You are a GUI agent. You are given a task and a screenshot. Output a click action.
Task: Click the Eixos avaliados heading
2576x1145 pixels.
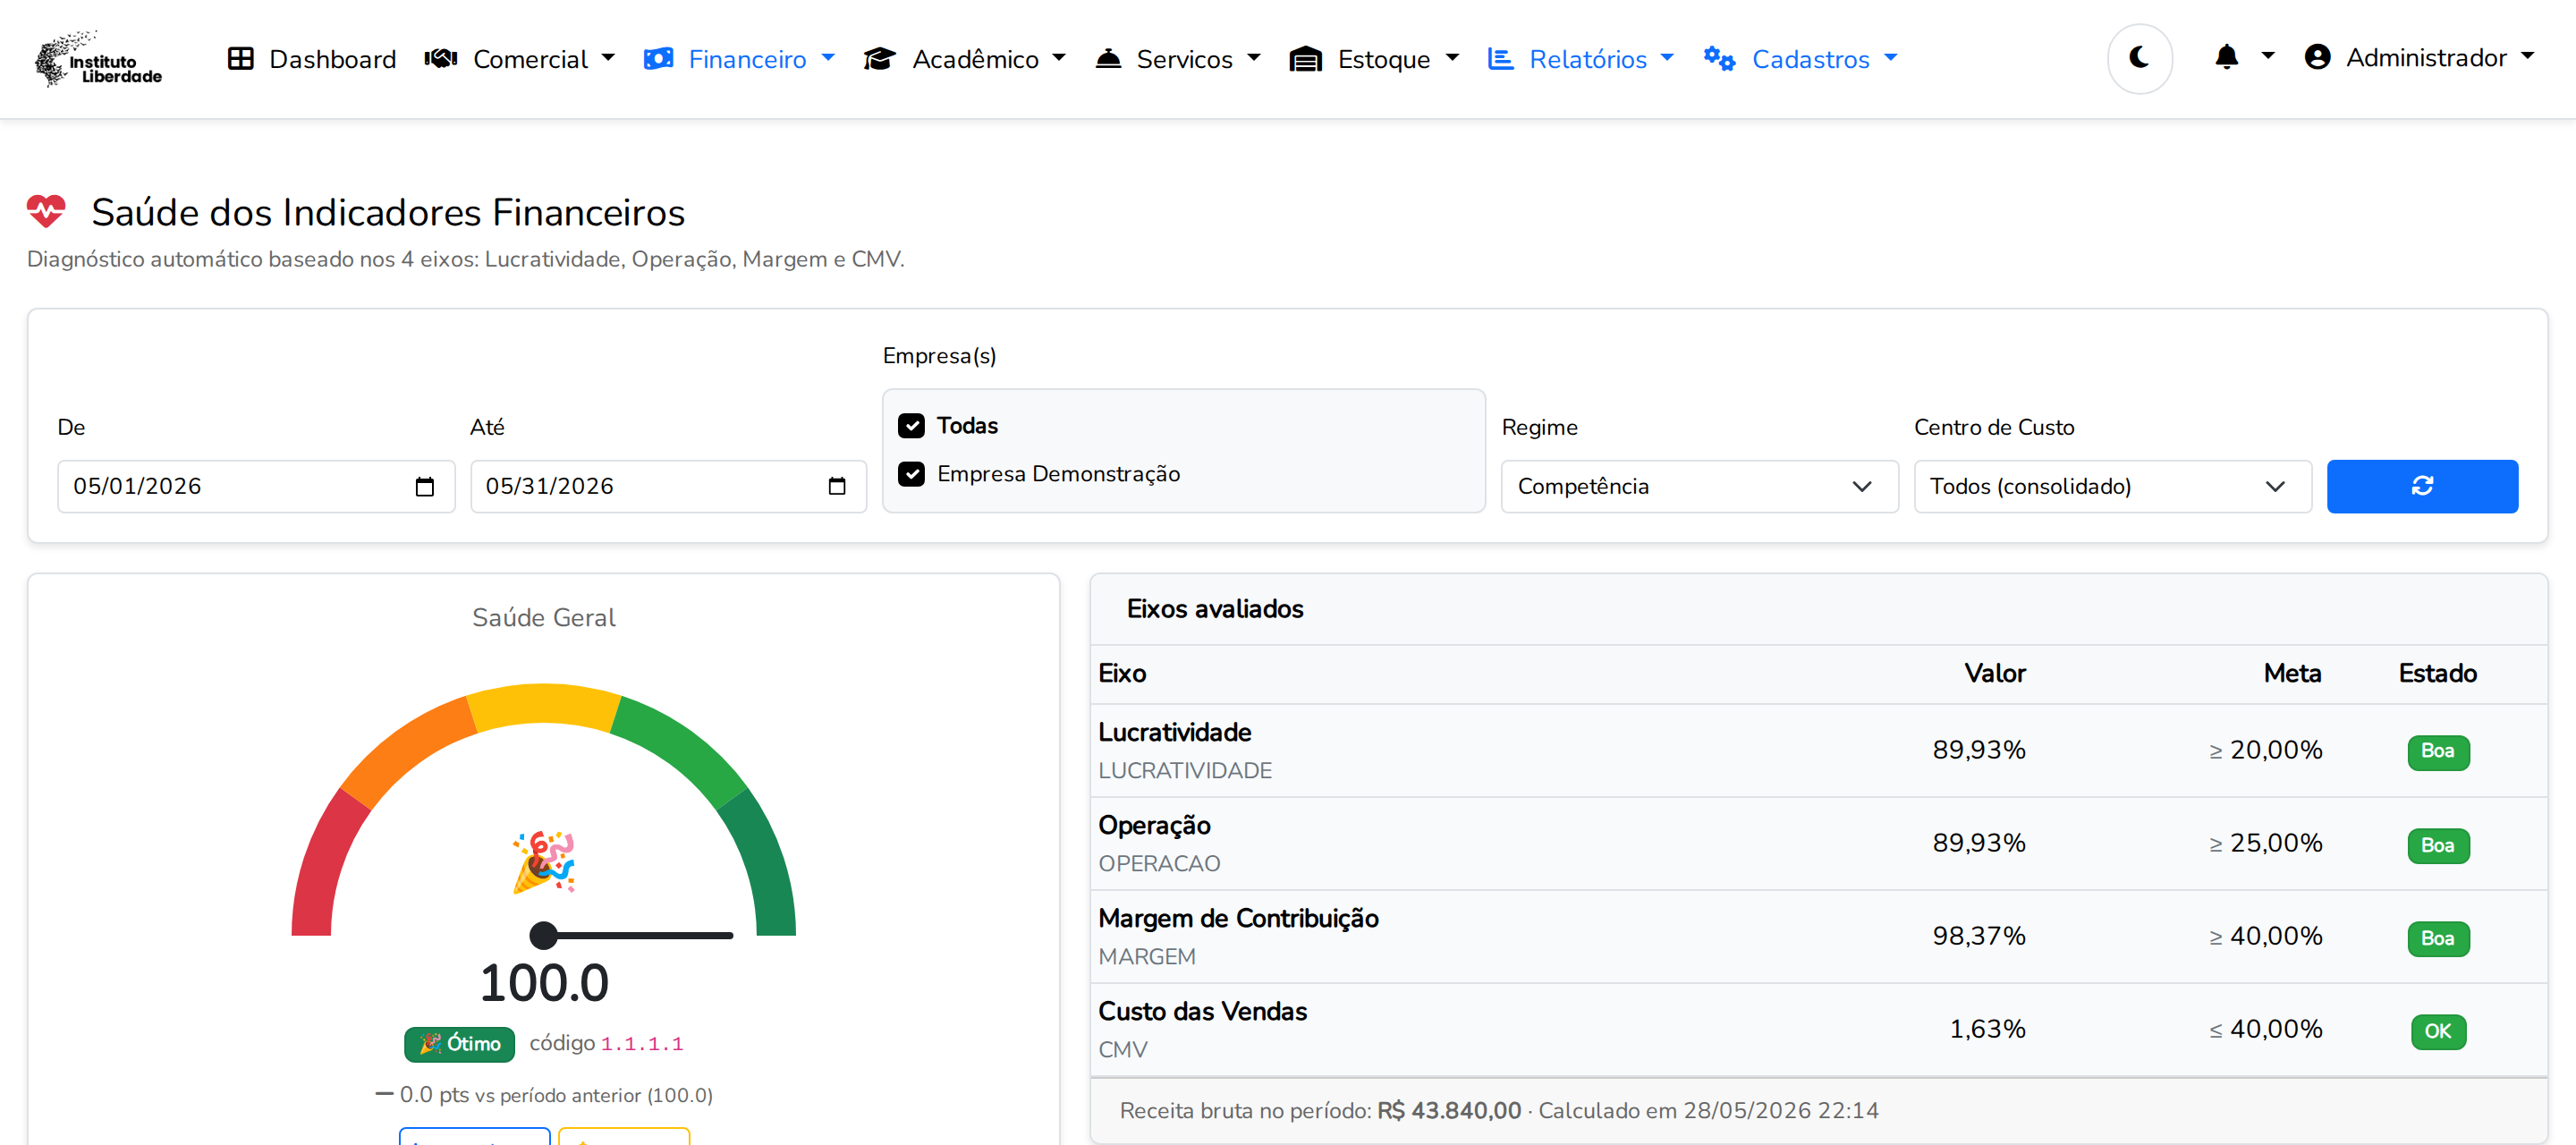click(x=1214, y=609)
